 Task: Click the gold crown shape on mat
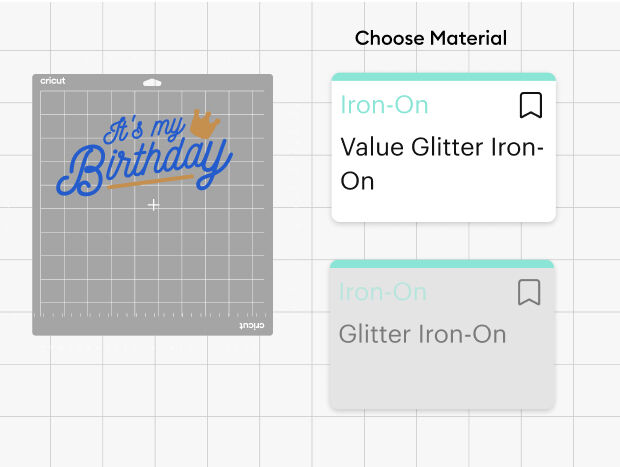click(207, 124)
